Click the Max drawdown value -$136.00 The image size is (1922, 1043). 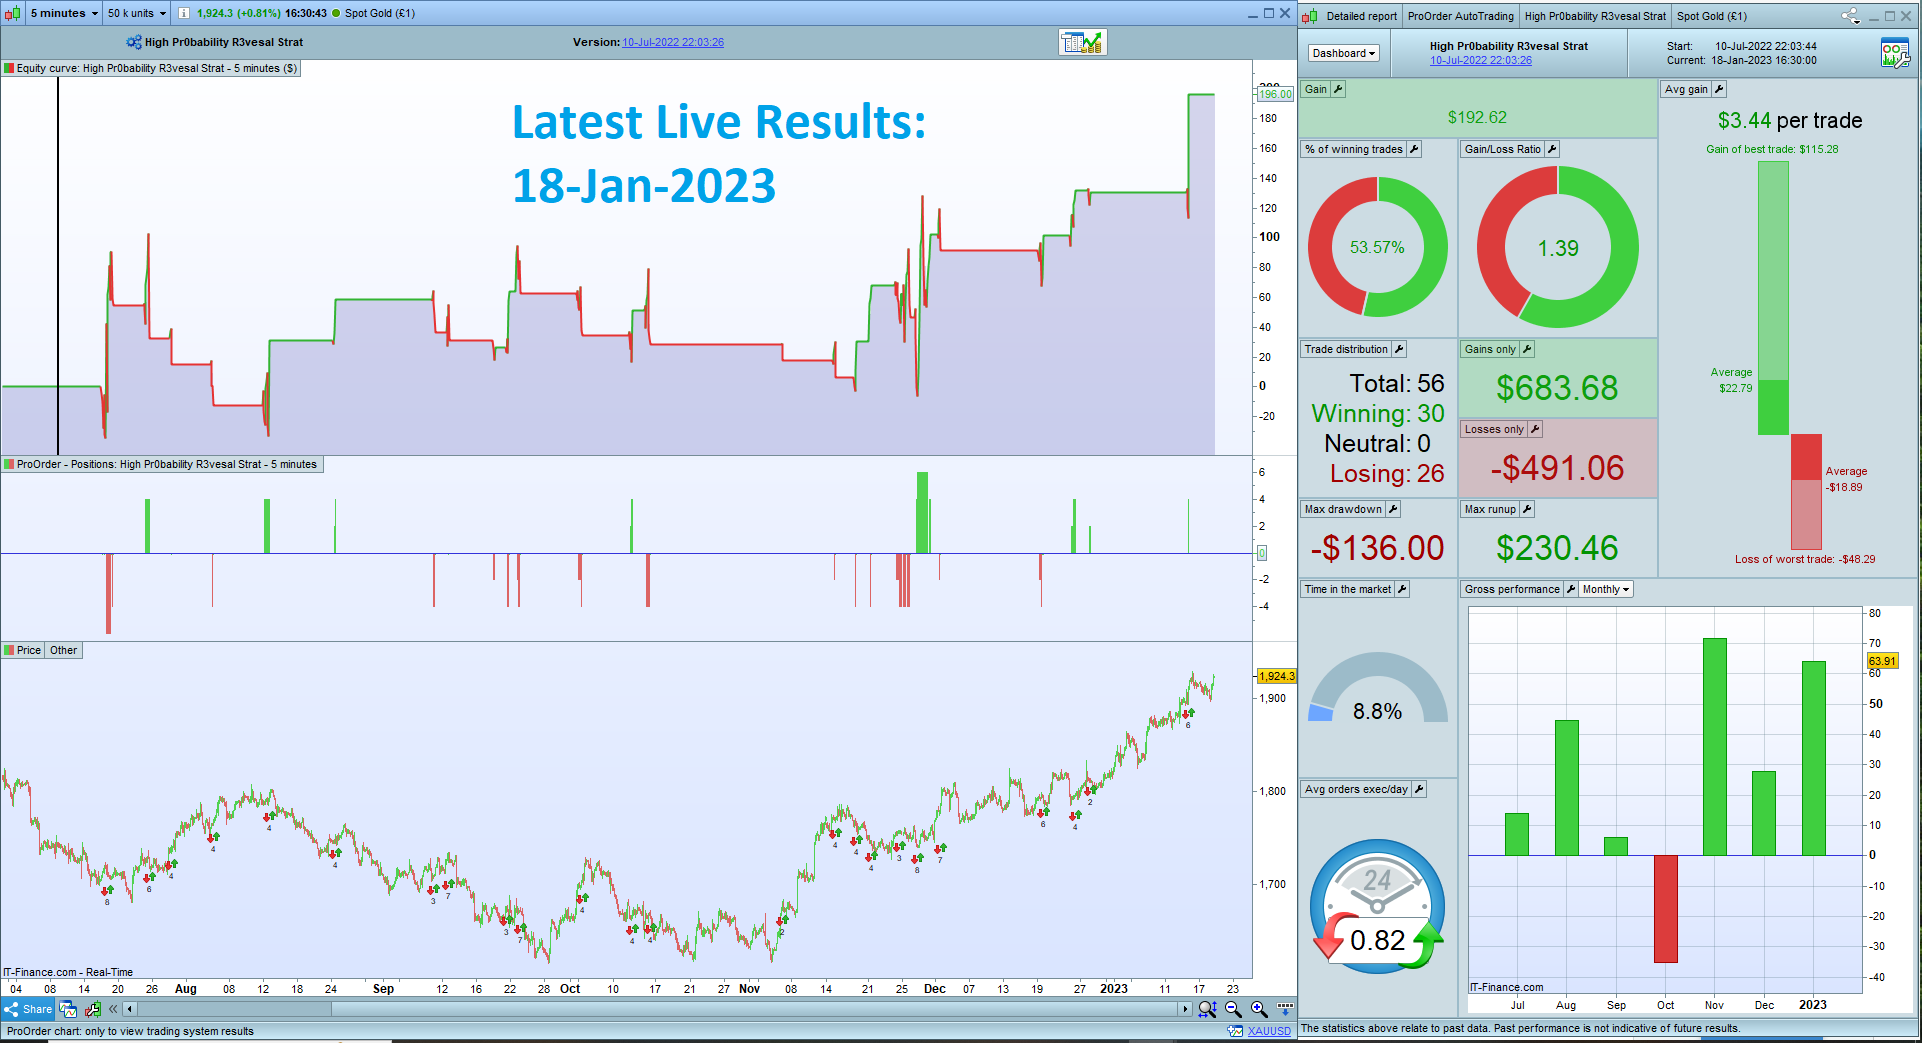(x=1377, y=548)
